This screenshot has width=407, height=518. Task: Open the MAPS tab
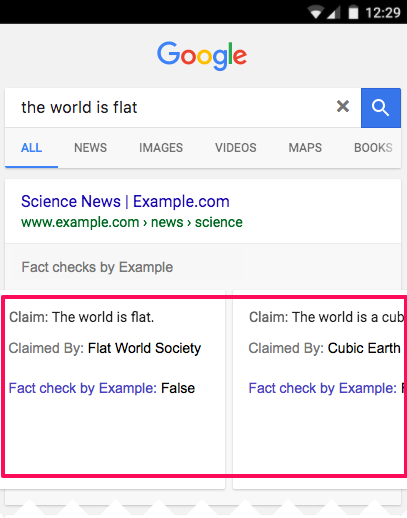click(x=305, y=148)
